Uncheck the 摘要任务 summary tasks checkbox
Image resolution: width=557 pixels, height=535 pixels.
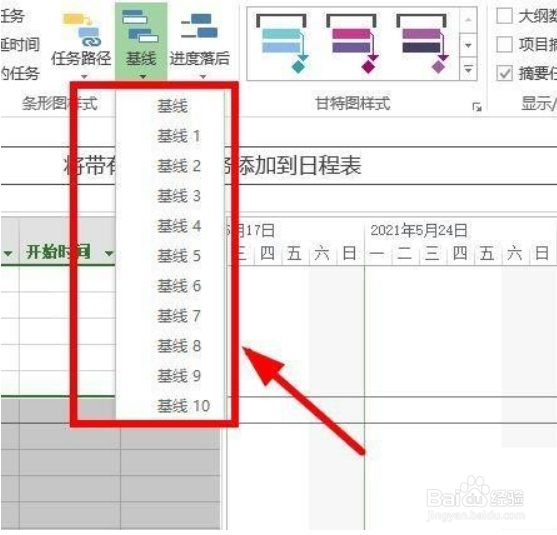click(x=504, y=74)
